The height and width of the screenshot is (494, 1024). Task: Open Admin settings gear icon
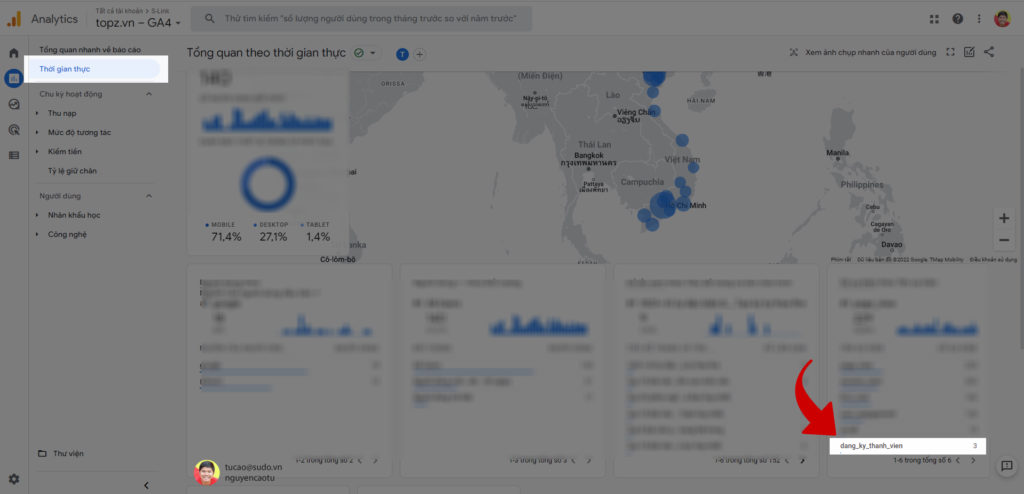(14, 479)
